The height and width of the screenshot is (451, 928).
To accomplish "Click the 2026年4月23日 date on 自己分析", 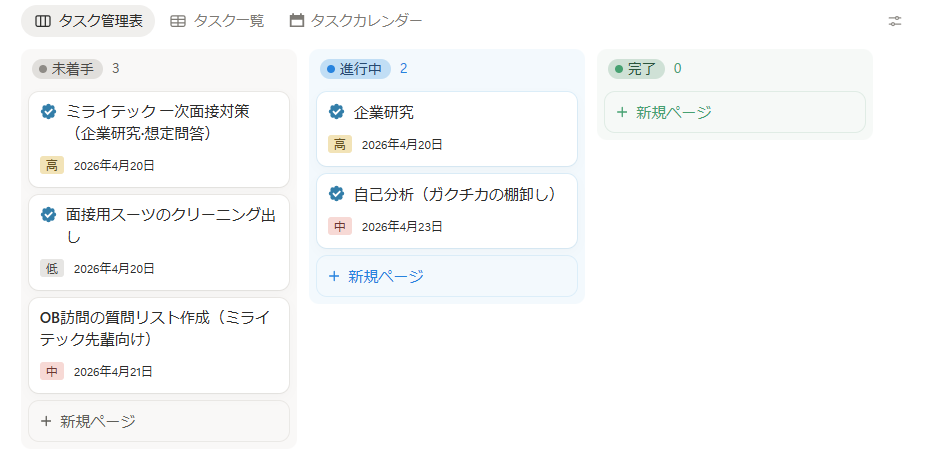I will click(x=402, y=227).
